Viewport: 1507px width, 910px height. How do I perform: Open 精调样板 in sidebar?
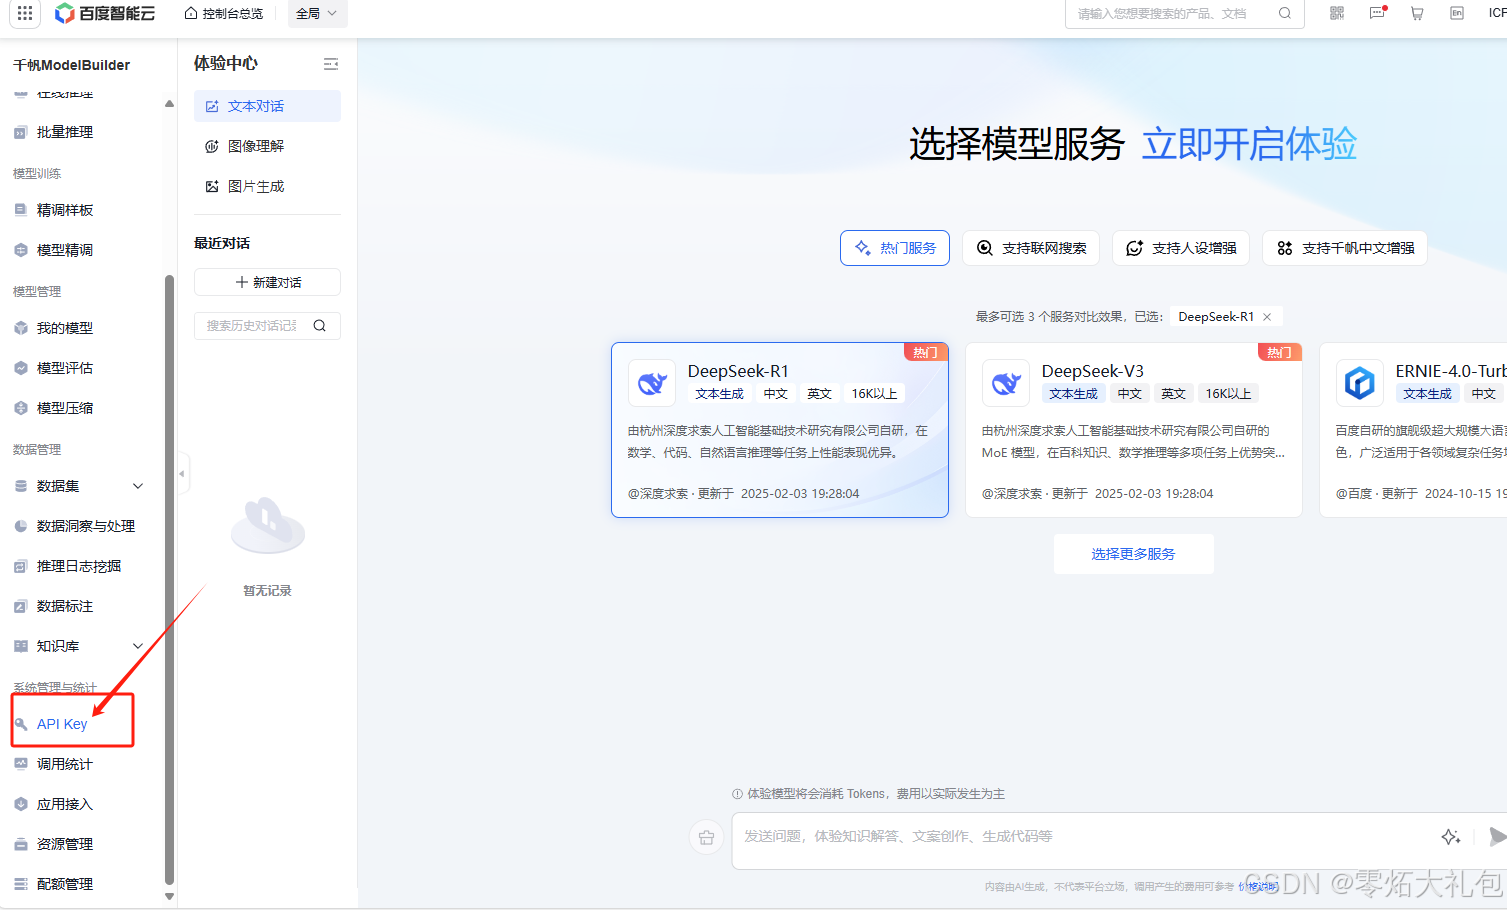pos(65,210)
